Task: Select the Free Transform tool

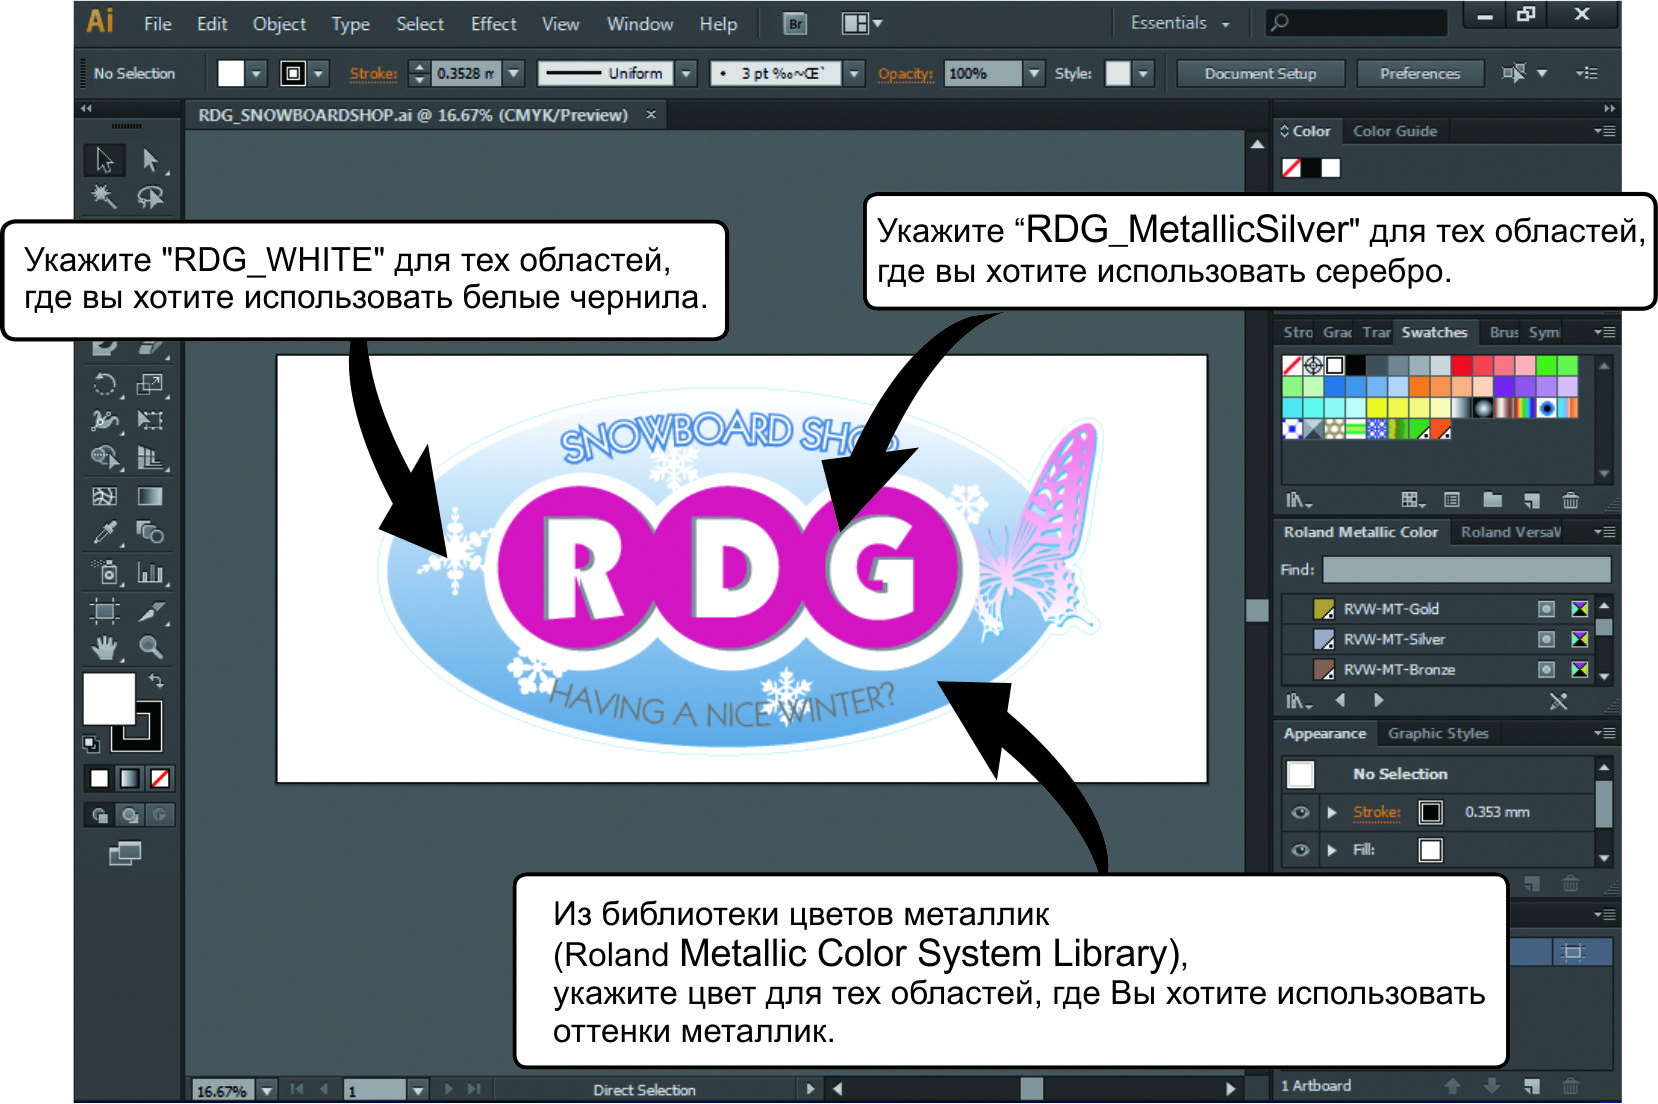Action: coord(150,421)
